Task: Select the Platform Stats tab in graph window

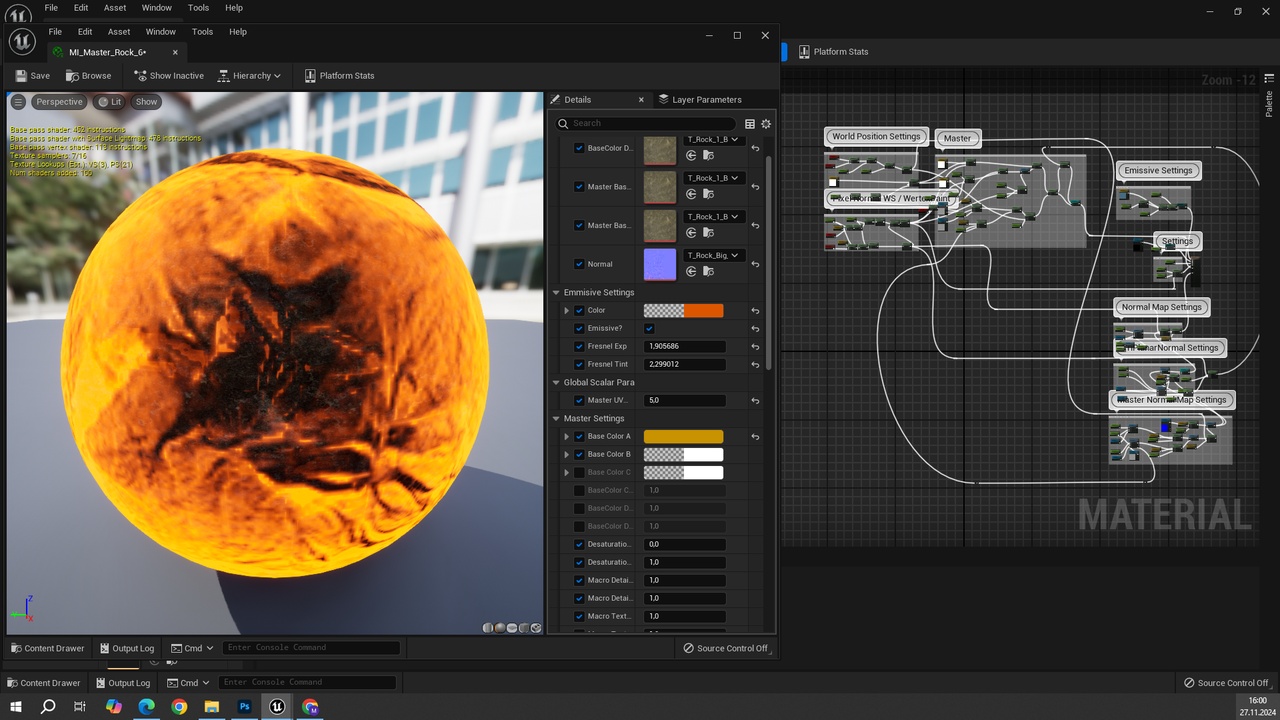Action: tap(832, 52)
